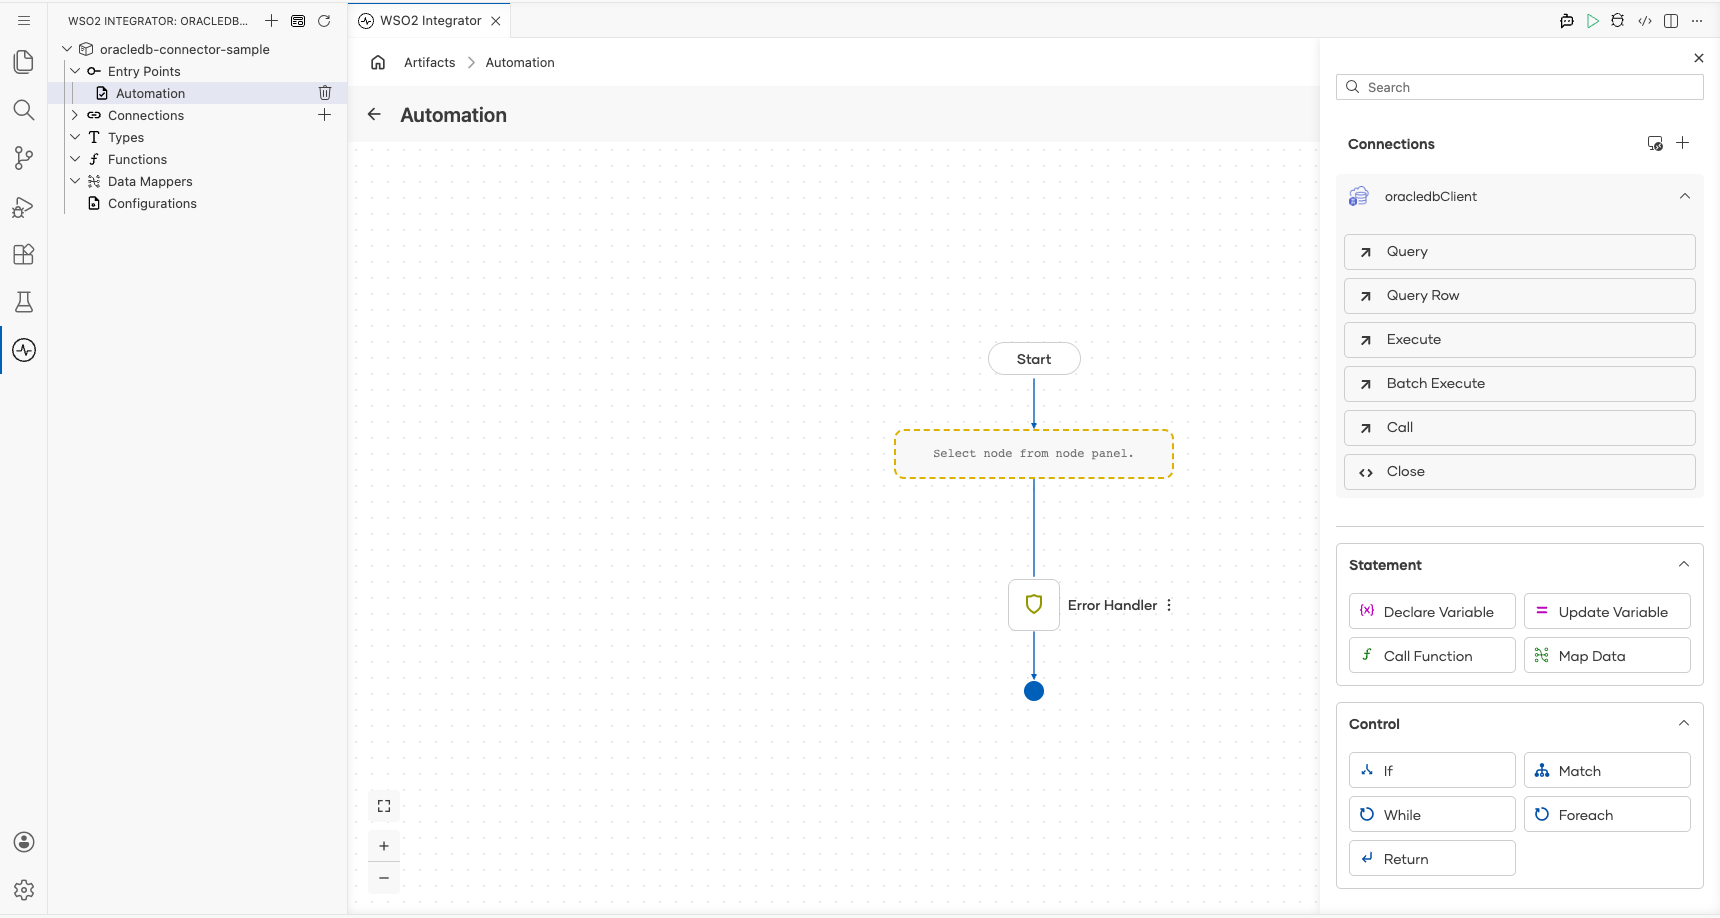The height and width of the screenshot is (918, 1720).
Task: Go back with the arrow beside Automation
Action: click(x=374, y=115)
